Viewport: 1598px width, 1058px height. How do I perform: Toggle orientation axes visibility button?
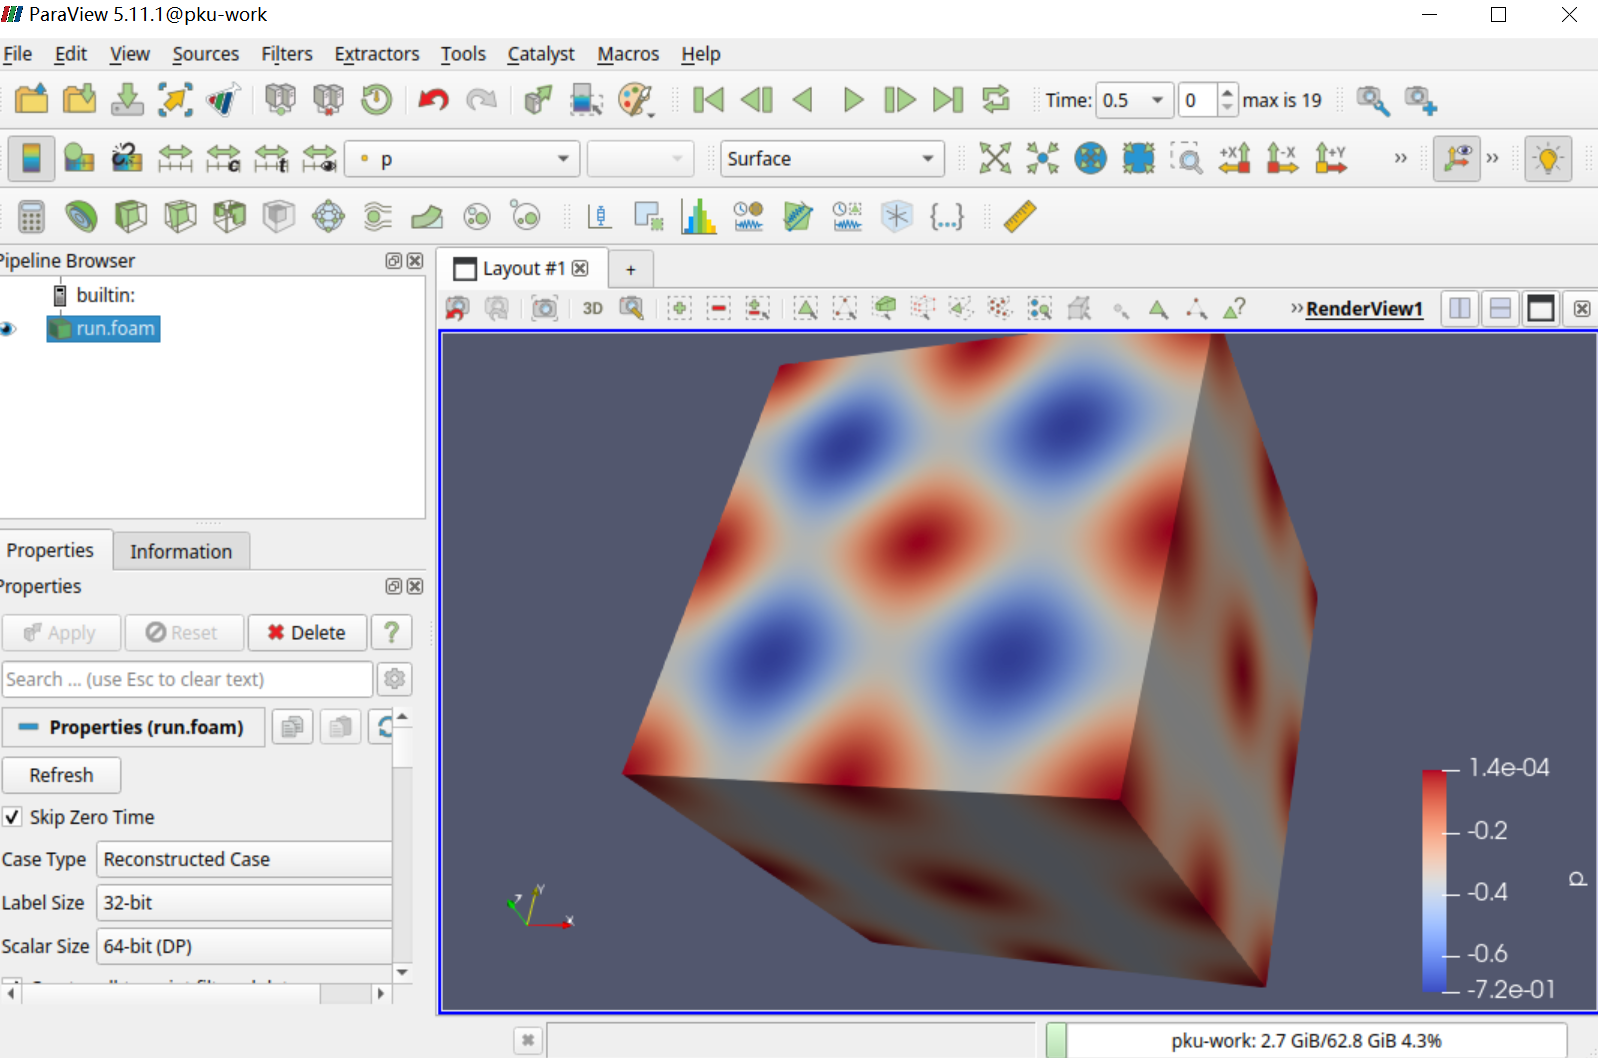pos(1457,158)
